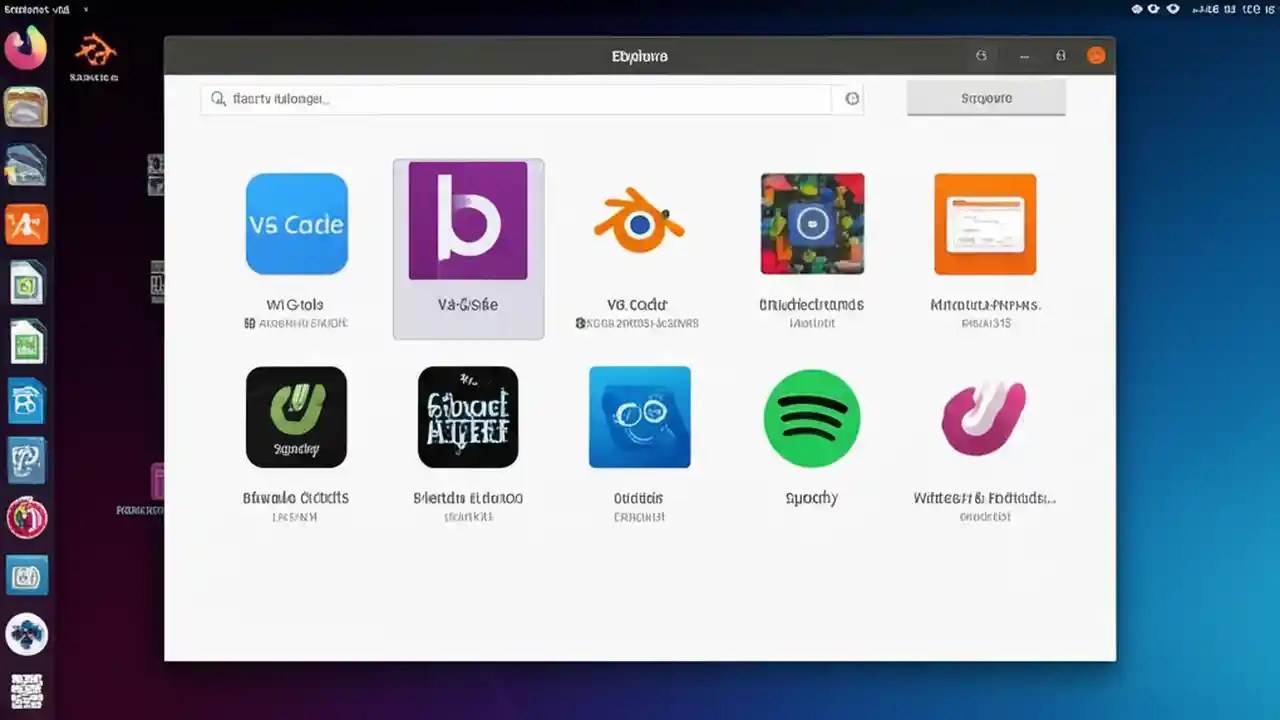The height and width of the screenshot is (720, 1280).
Task: Open the app name menu in the top-left bar
Action: coord(35,8)
